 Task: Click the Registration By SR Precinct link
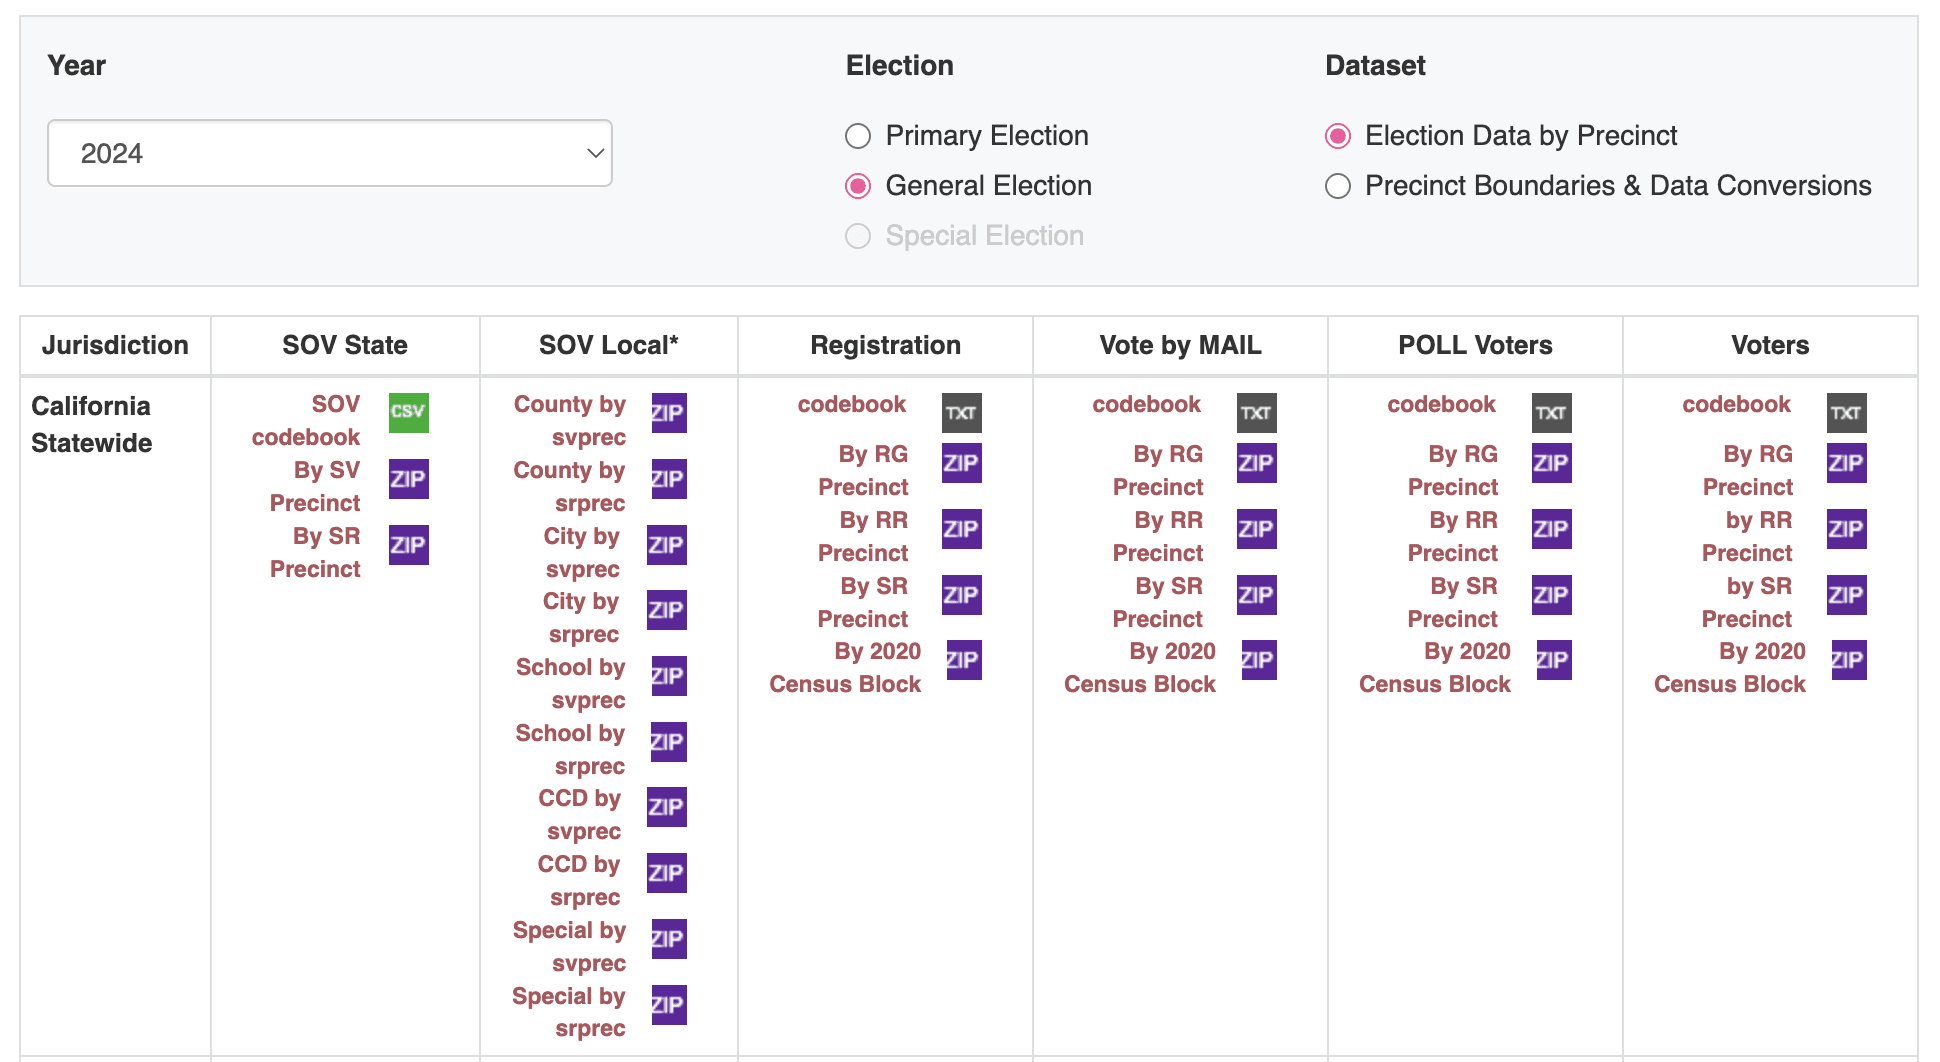click(x=863, y=602)
